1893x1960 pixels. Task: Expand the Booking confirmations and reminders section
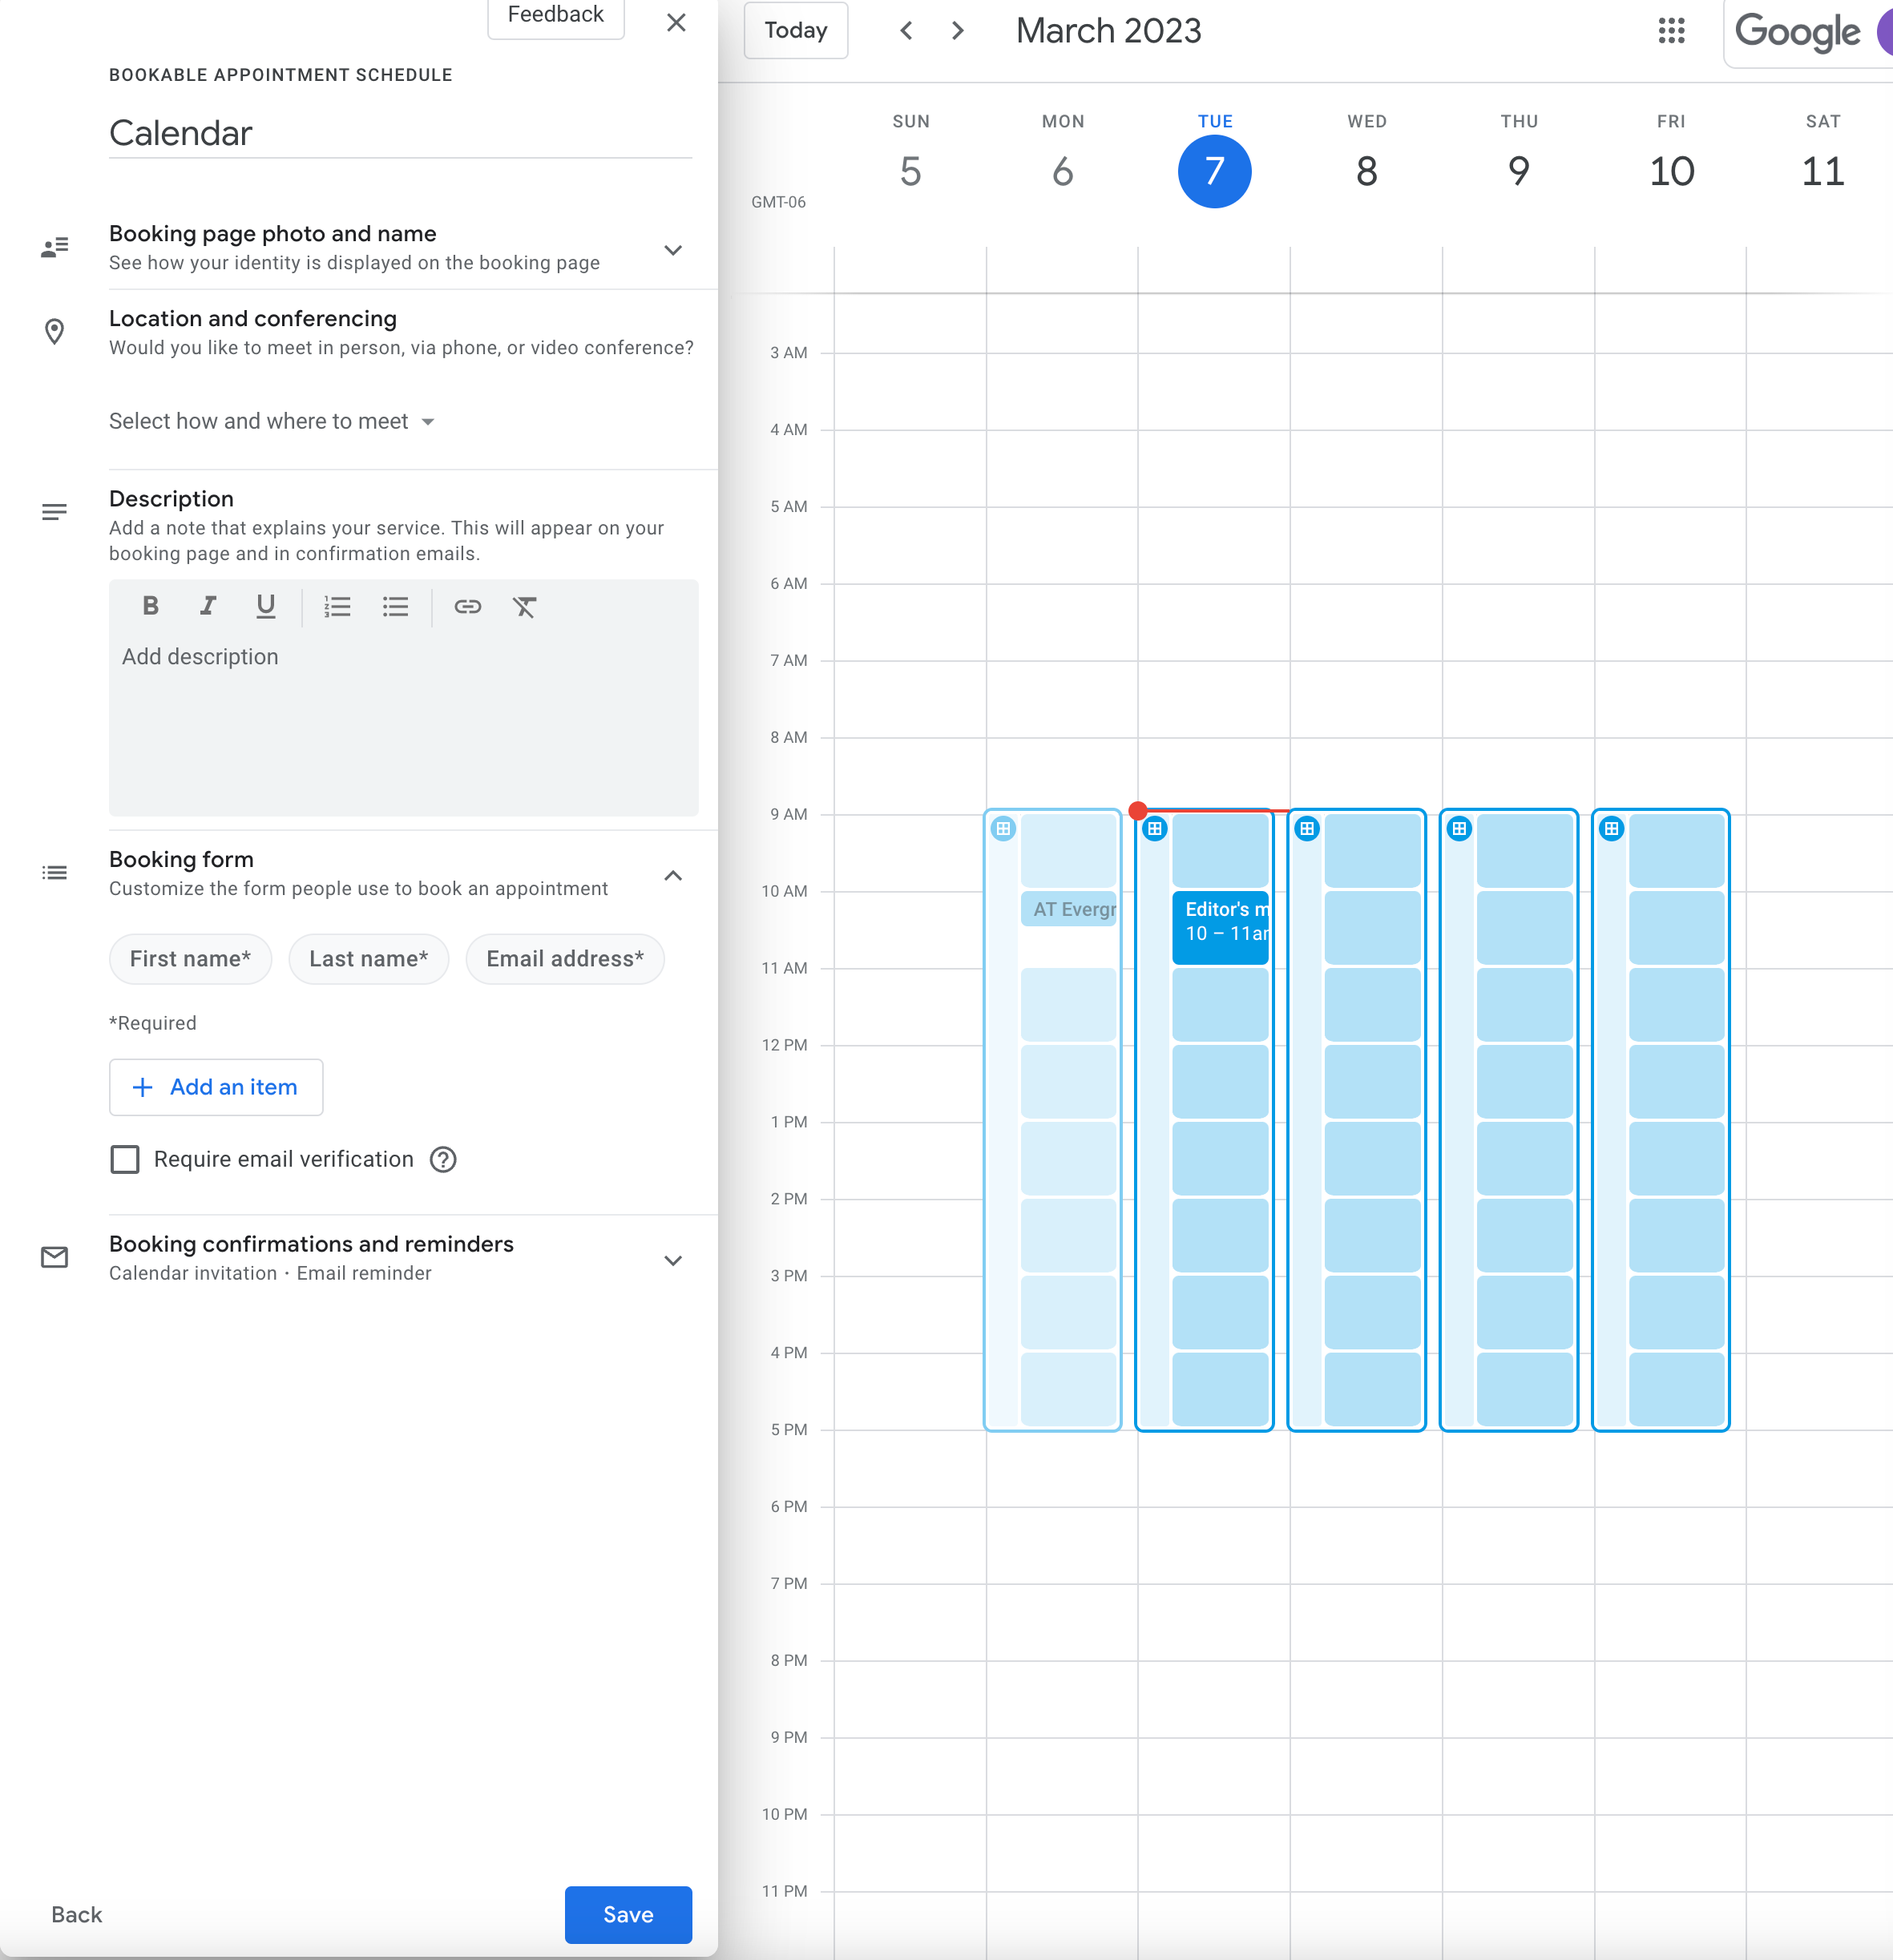(x=673, y=1258)
